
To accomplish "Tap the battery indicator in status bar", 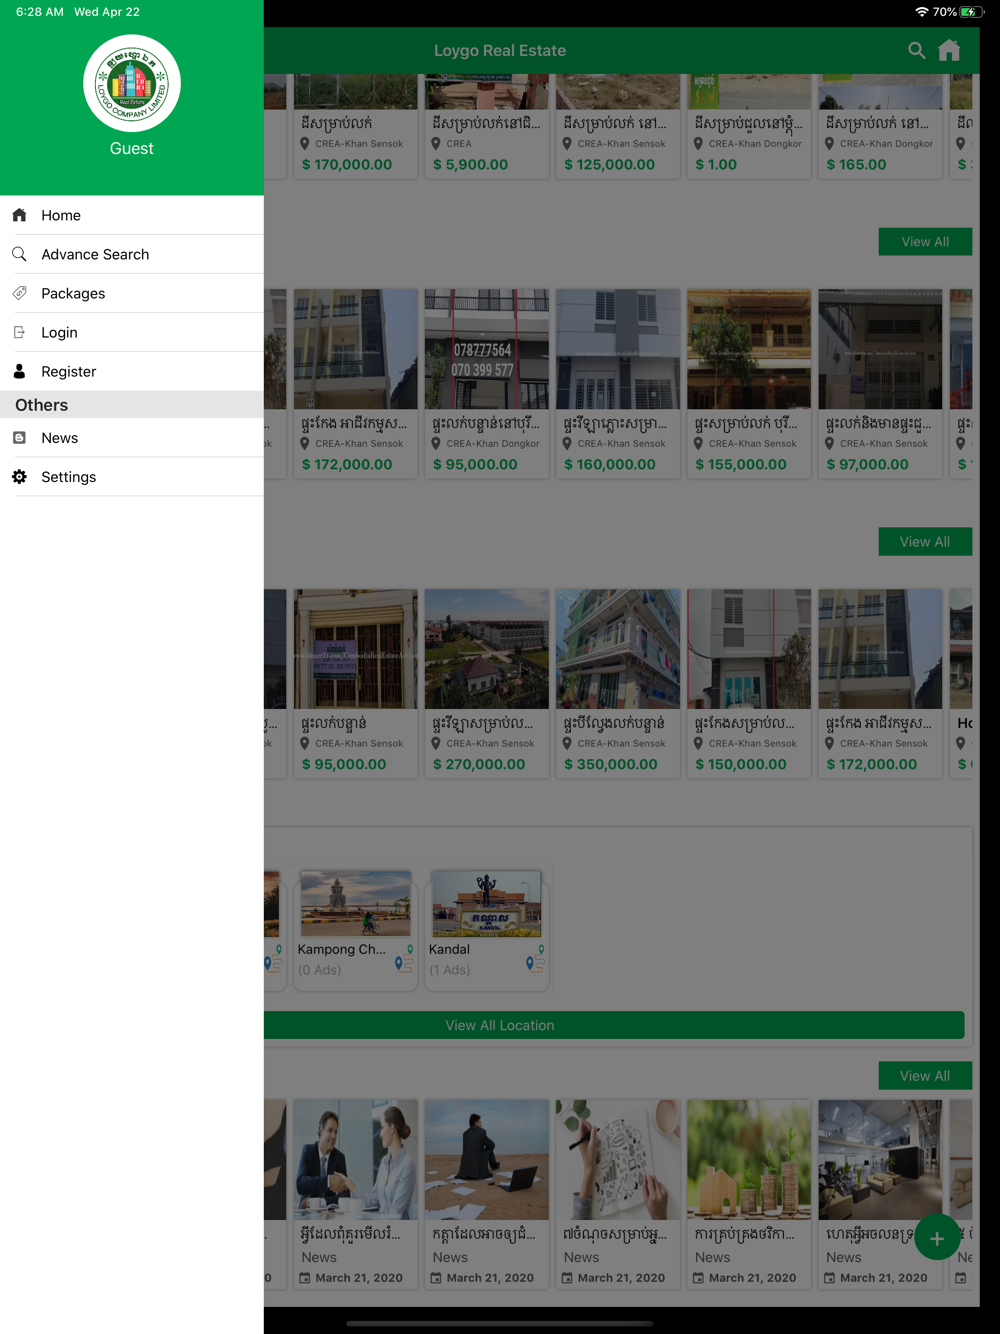I will pyautogui.click(x=970, y=12).
